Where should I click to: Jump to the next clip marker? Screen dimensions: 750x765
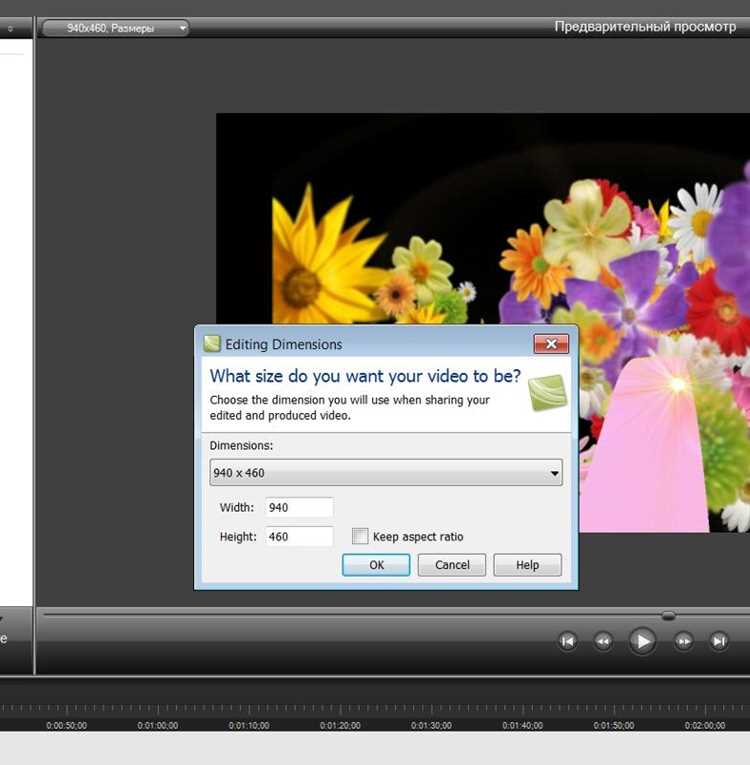(x=718, y=641)
